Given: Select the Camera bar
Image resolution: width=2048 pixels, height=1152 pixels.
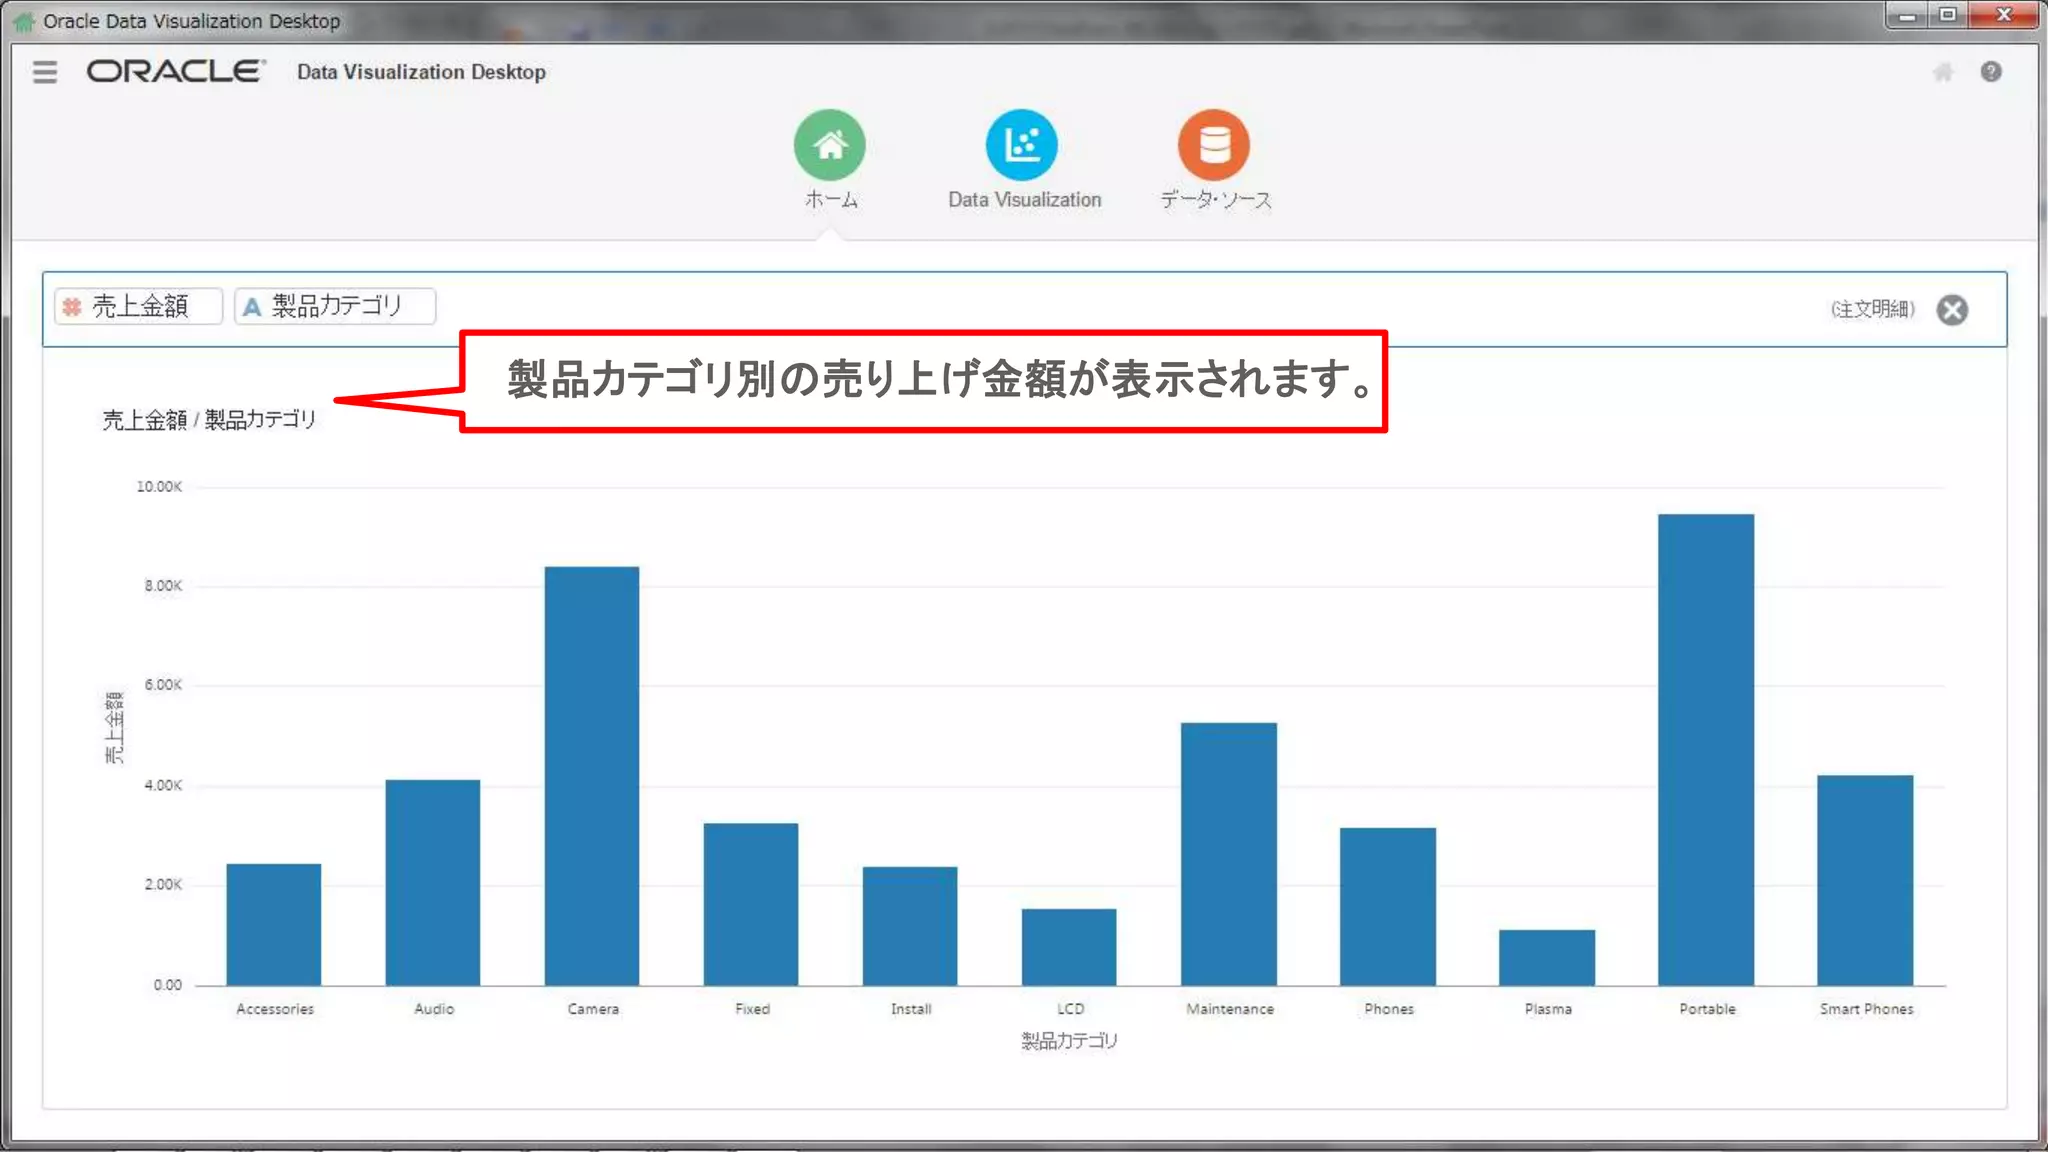Looking at the screenshot, I should pos(592,776).
